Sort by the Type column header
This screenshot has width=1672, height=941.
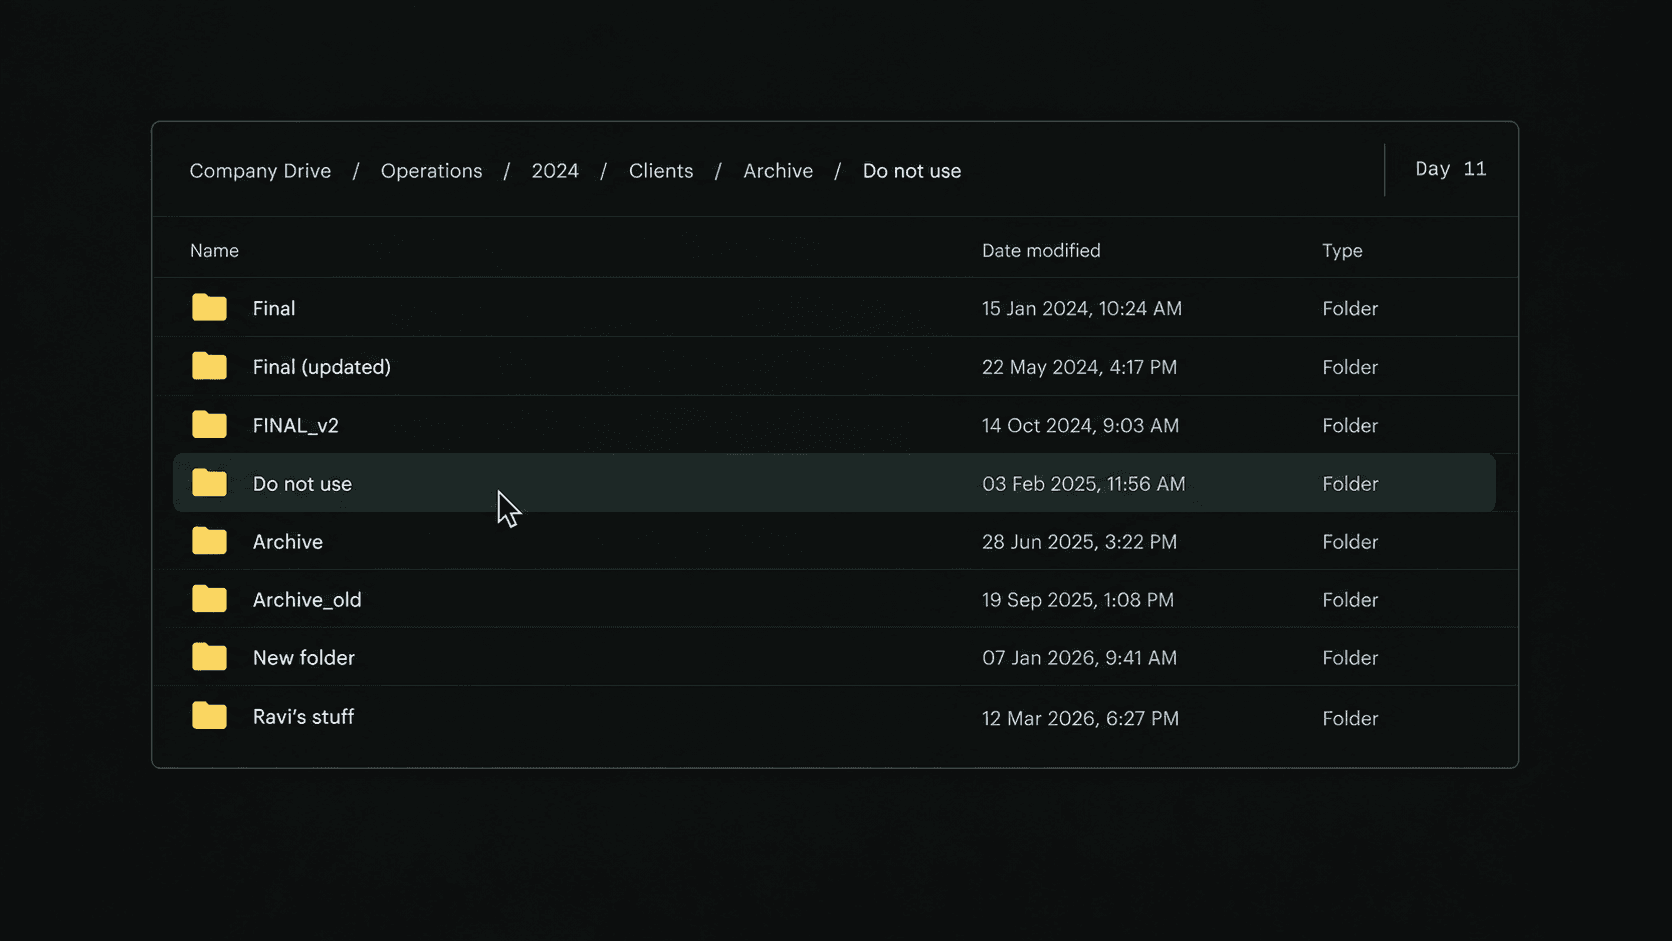point(1342,251)
